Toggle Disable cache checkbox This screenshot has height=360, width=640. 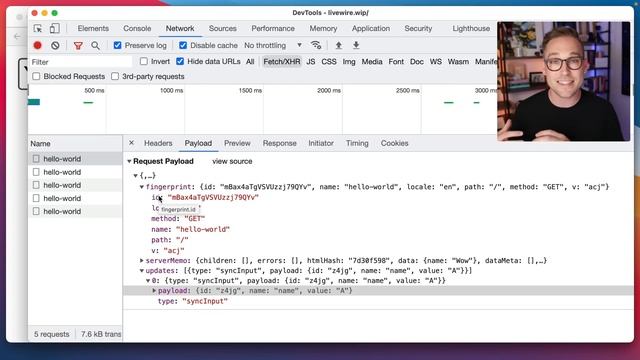(183, 45)
